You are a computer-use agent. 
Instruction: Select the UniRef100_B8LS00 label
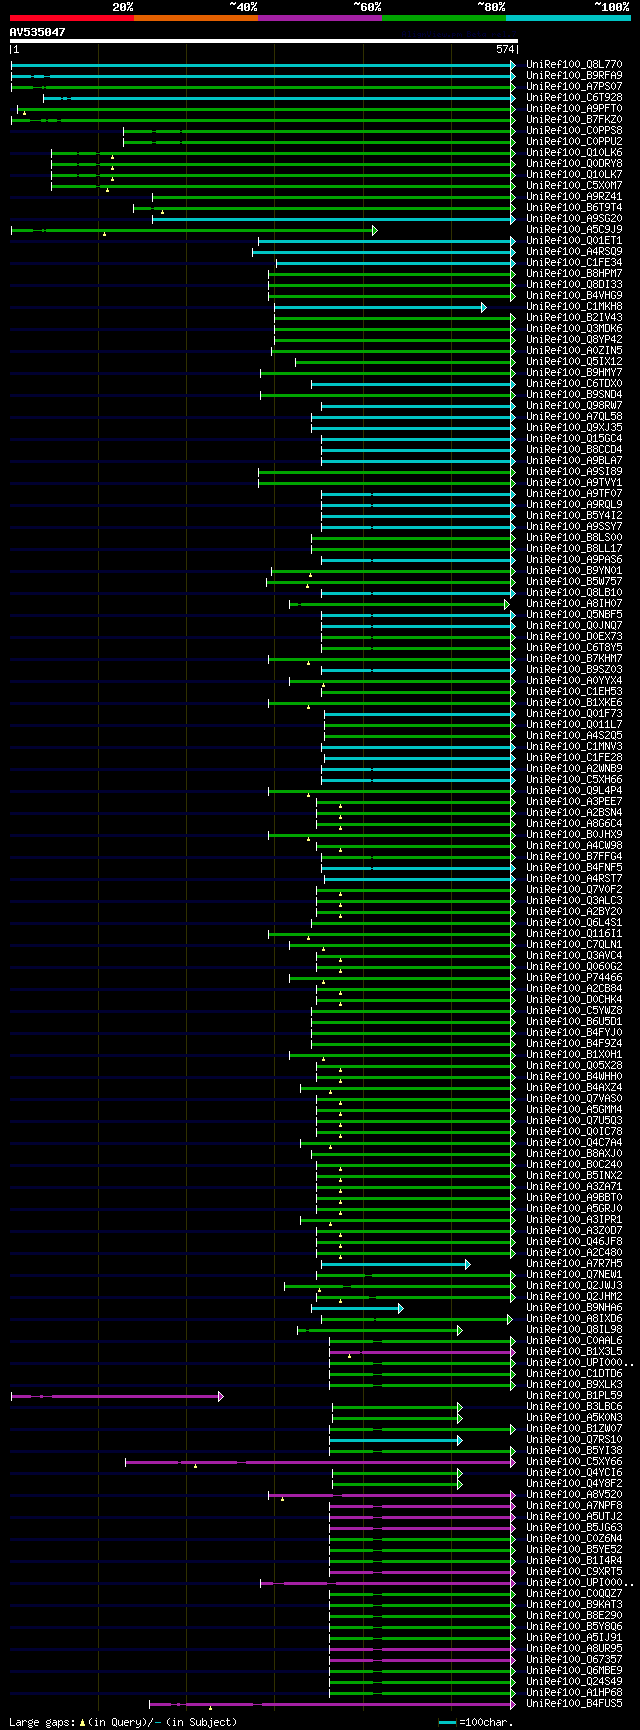[574, 538]
